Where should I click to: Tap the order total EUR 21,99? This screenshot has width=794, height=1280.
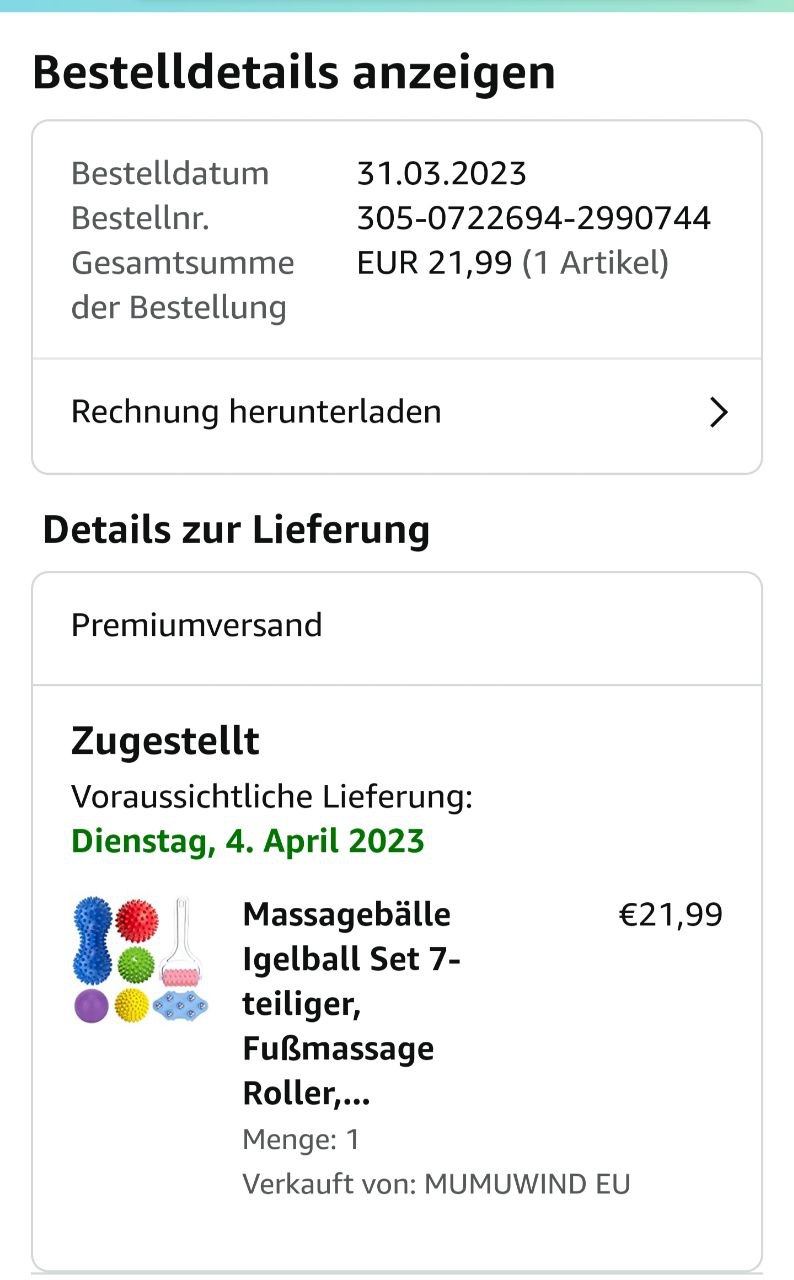click(434, 263)
